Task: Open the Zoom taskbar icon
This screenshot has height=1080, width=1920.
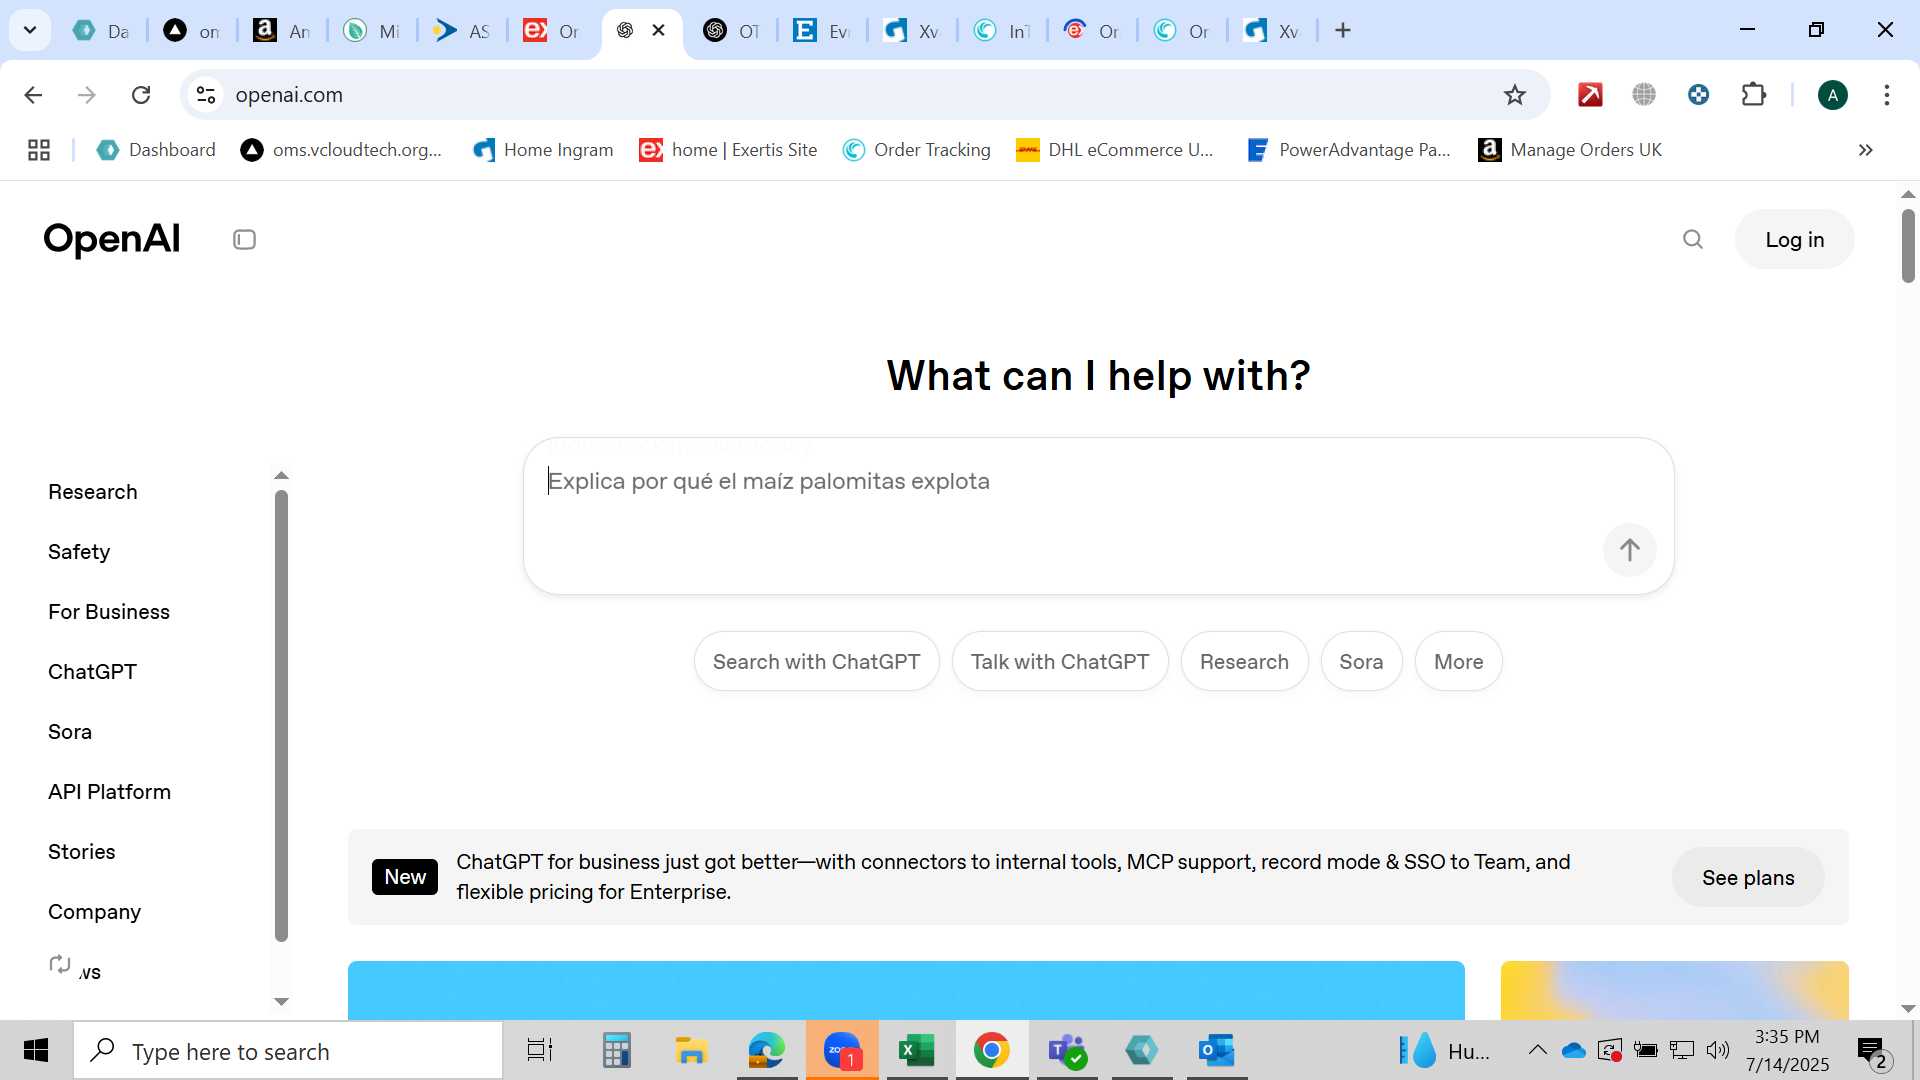Action: (842, 1051)
